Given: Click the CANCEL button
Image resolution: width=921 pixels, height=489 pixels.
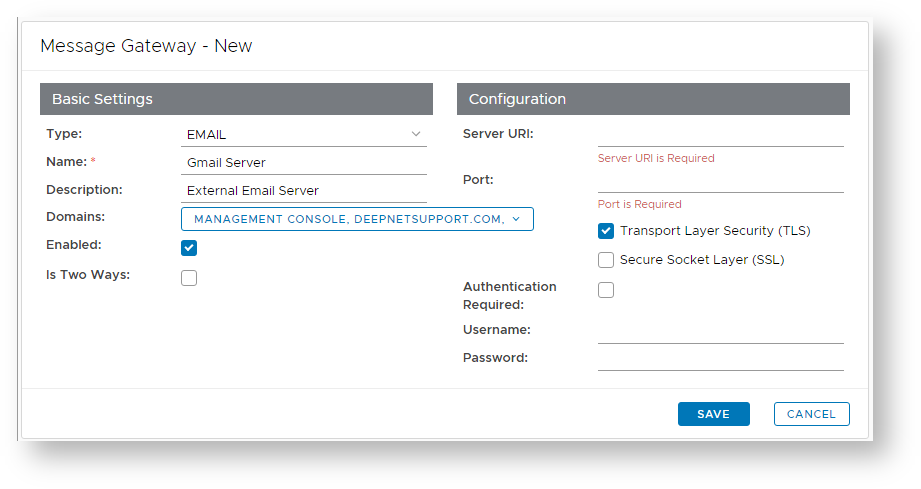Looking at the screenshot, I should (811, 414).
